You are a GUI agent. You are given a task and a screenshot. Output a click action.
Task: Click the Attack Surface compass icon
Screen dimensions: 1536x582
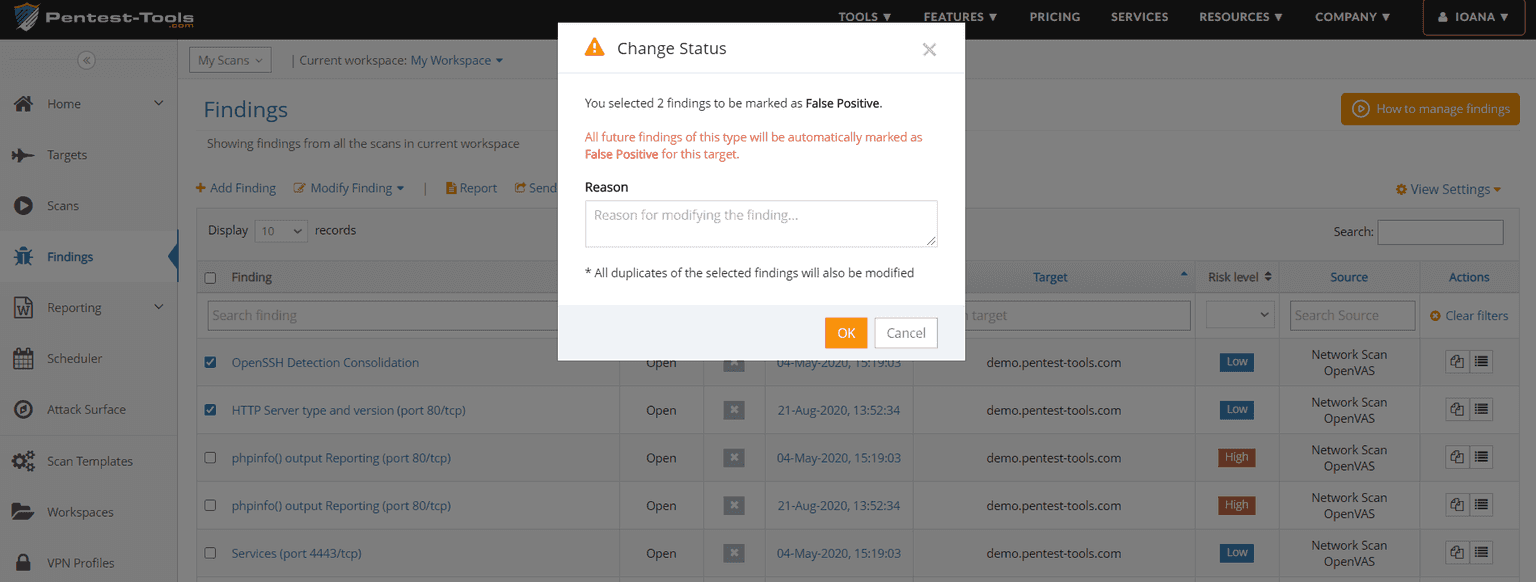[x=23, y=410]
